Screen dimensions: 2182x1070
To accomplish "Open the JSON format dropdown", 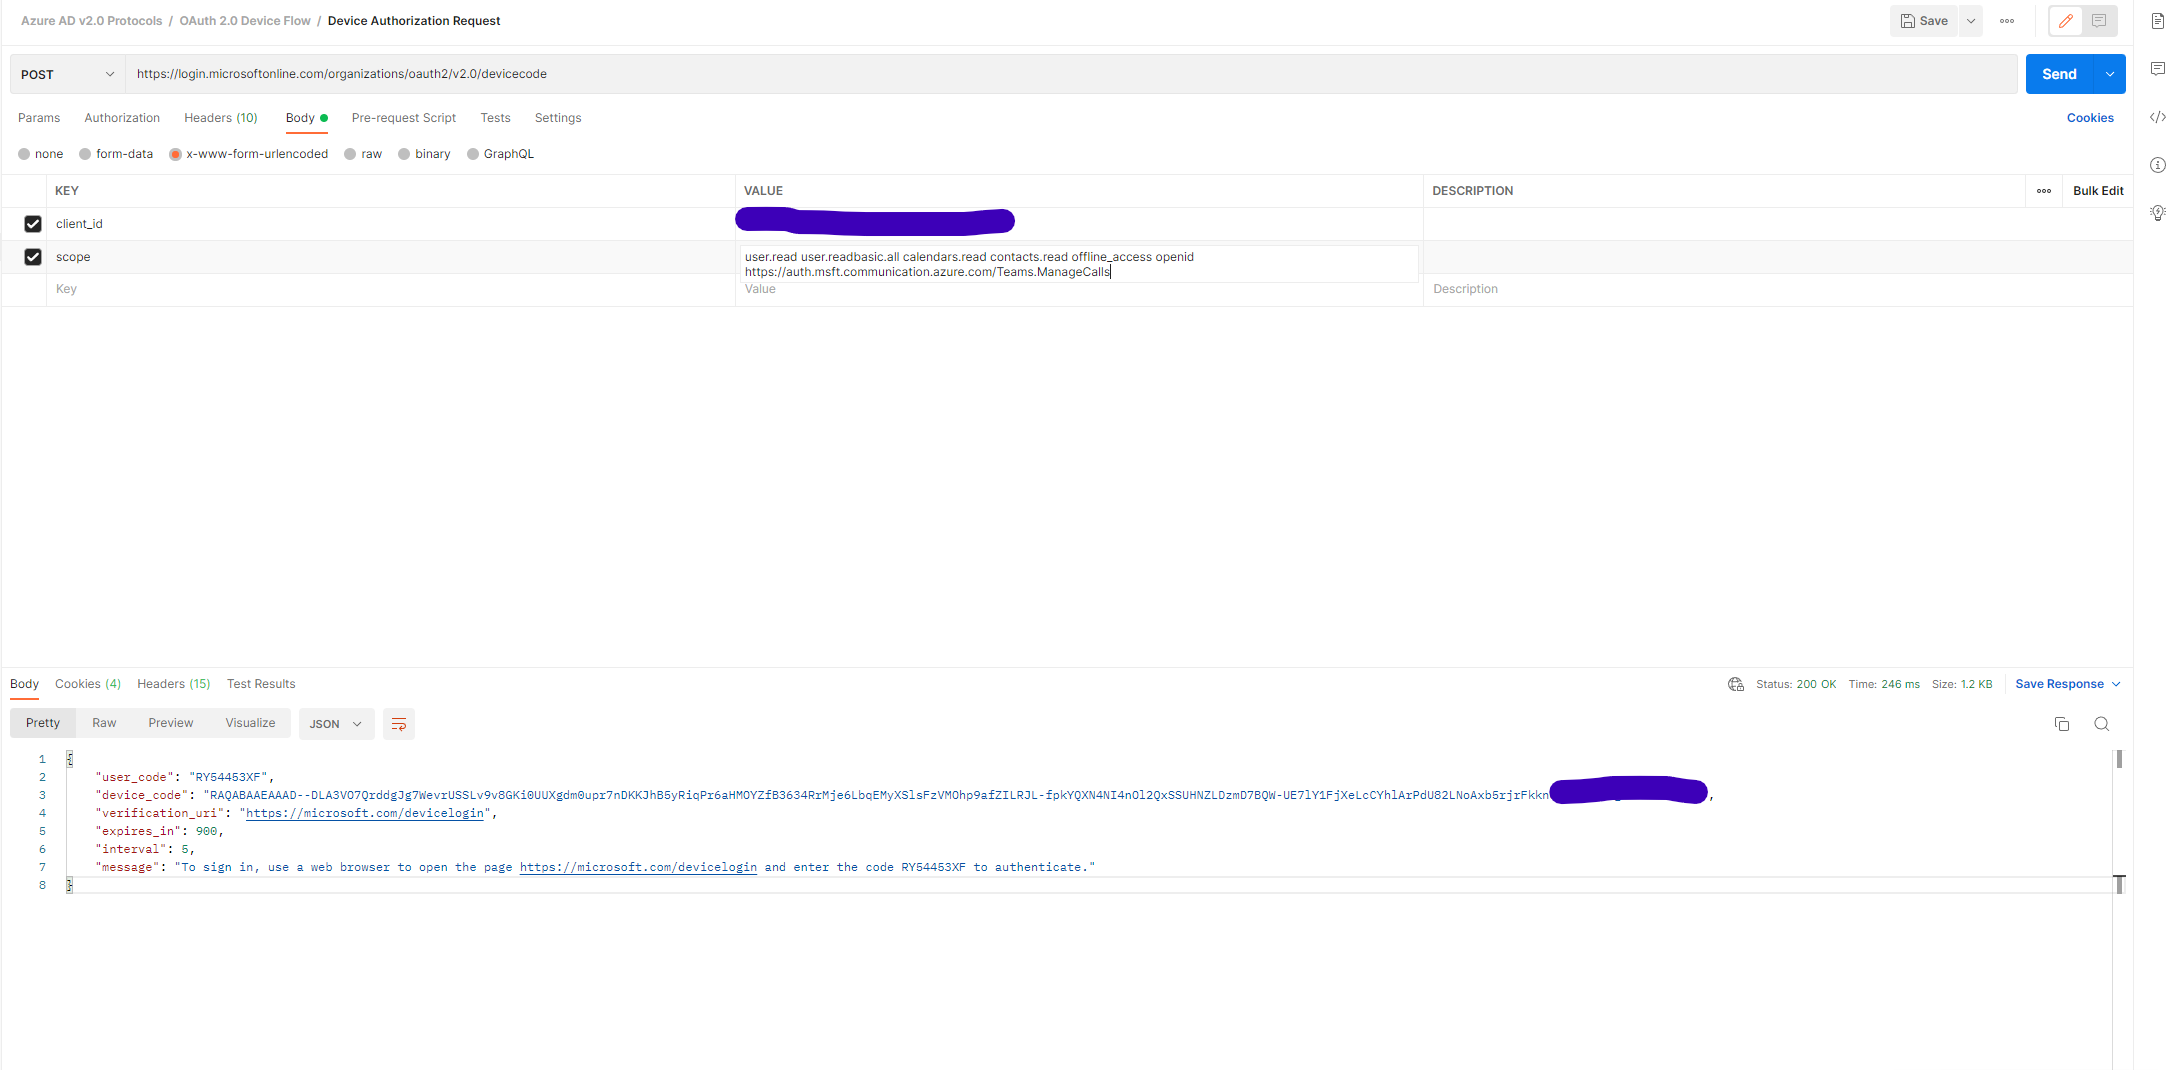I will pyautogui.click(x=336, y=724).
